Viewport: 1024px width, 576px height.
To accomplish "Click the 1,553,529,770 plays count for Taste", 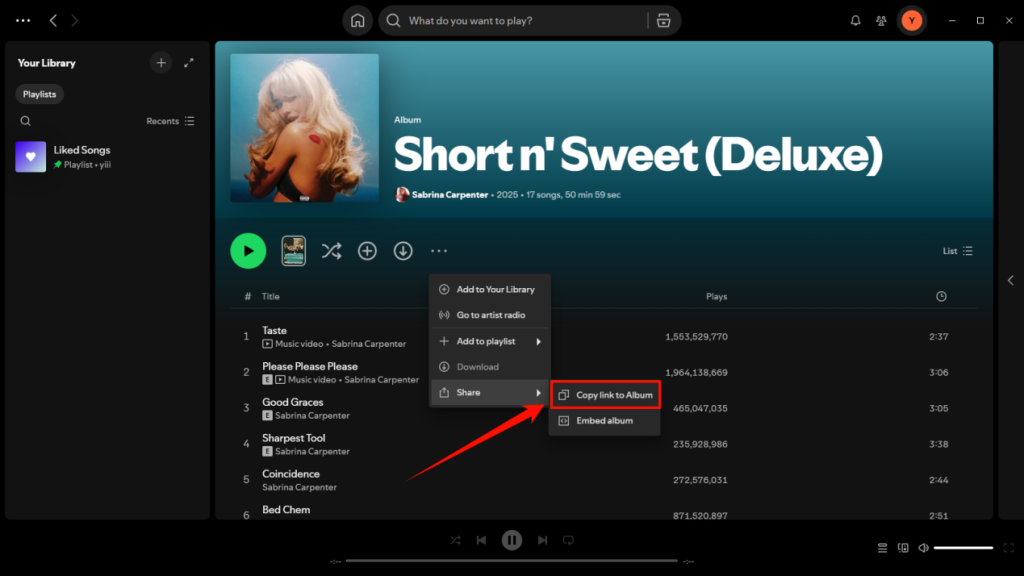I will (x=696, y=337).
